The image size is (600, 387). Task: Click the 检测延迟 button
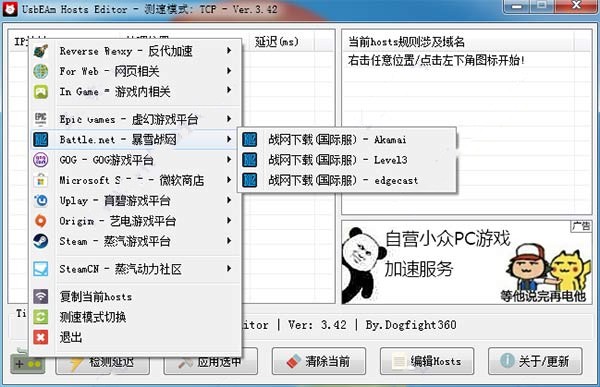103,361
